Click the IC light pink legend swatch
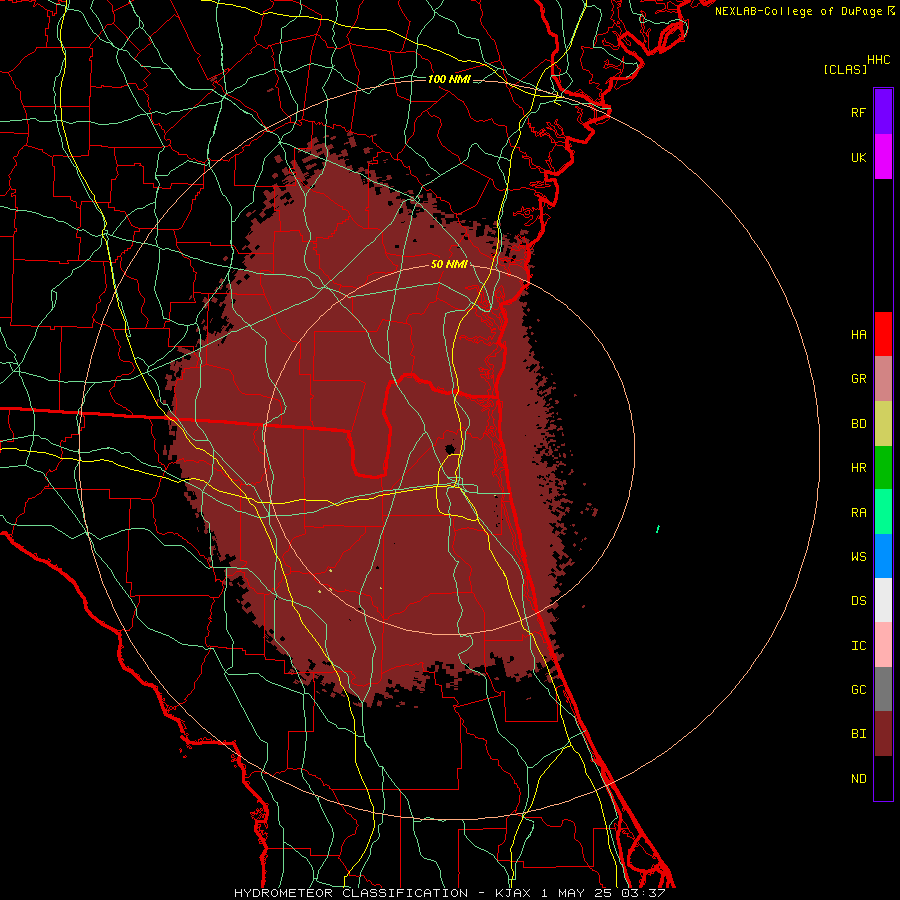Image resolution: width=900 pixels, height=900 pixels. click(x=883, y=645)
